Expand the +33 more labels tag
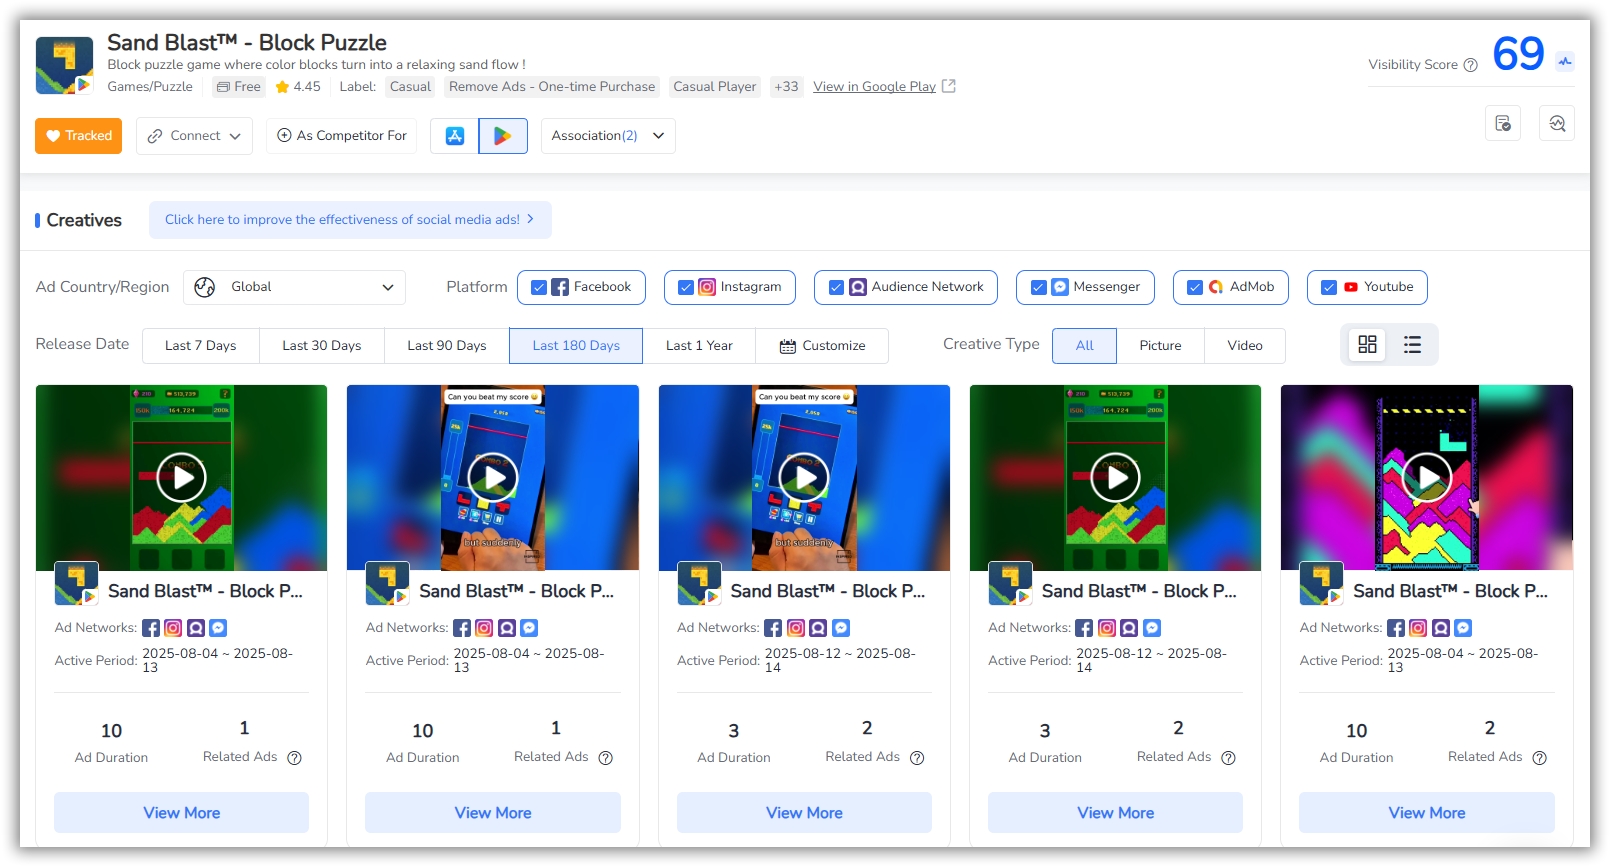This screenshot has height=867, width=1610. point(786,87)
